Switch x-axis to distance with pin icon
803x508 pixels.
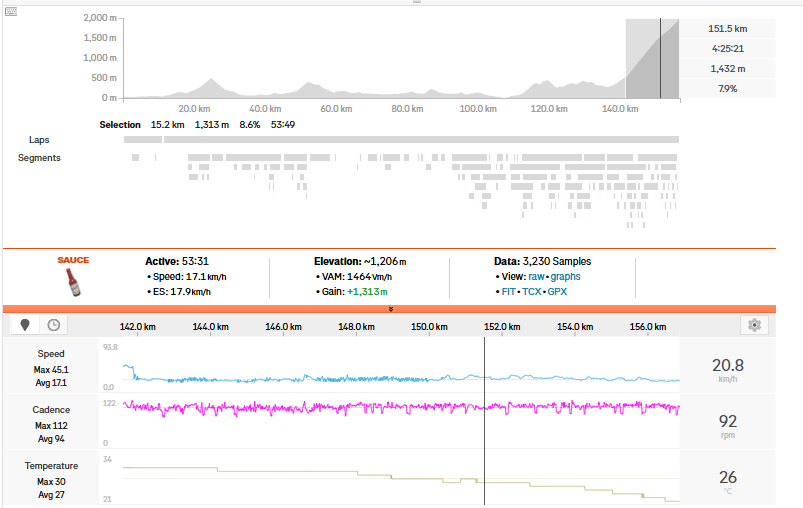[x=25, y=325]
